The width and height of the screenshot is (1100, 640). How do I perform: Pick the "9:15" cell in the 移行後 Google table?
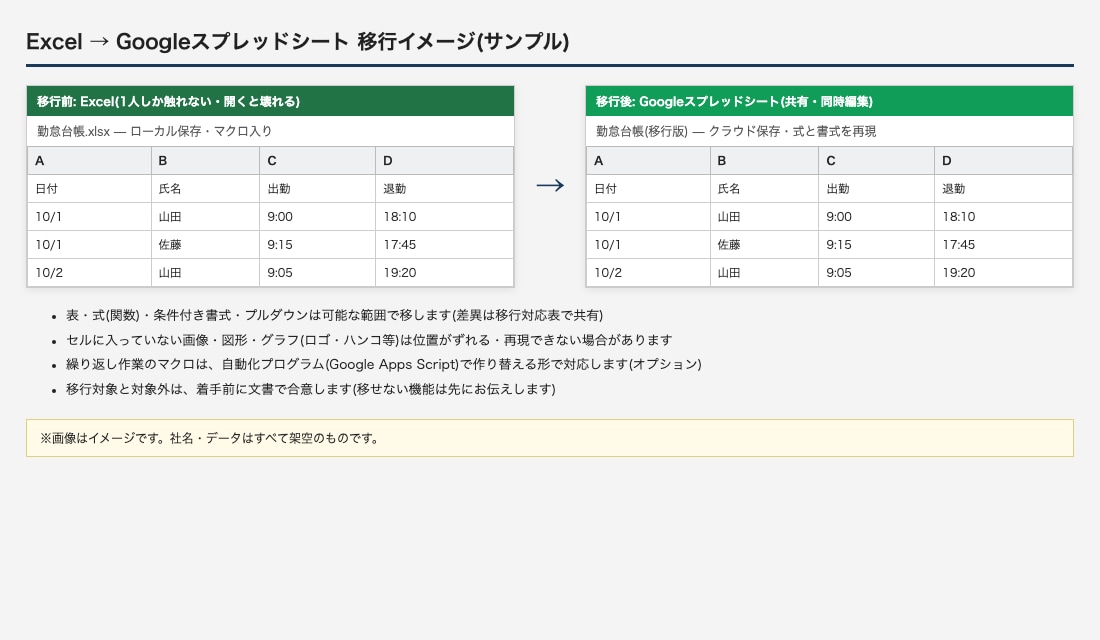click(877, 245)
